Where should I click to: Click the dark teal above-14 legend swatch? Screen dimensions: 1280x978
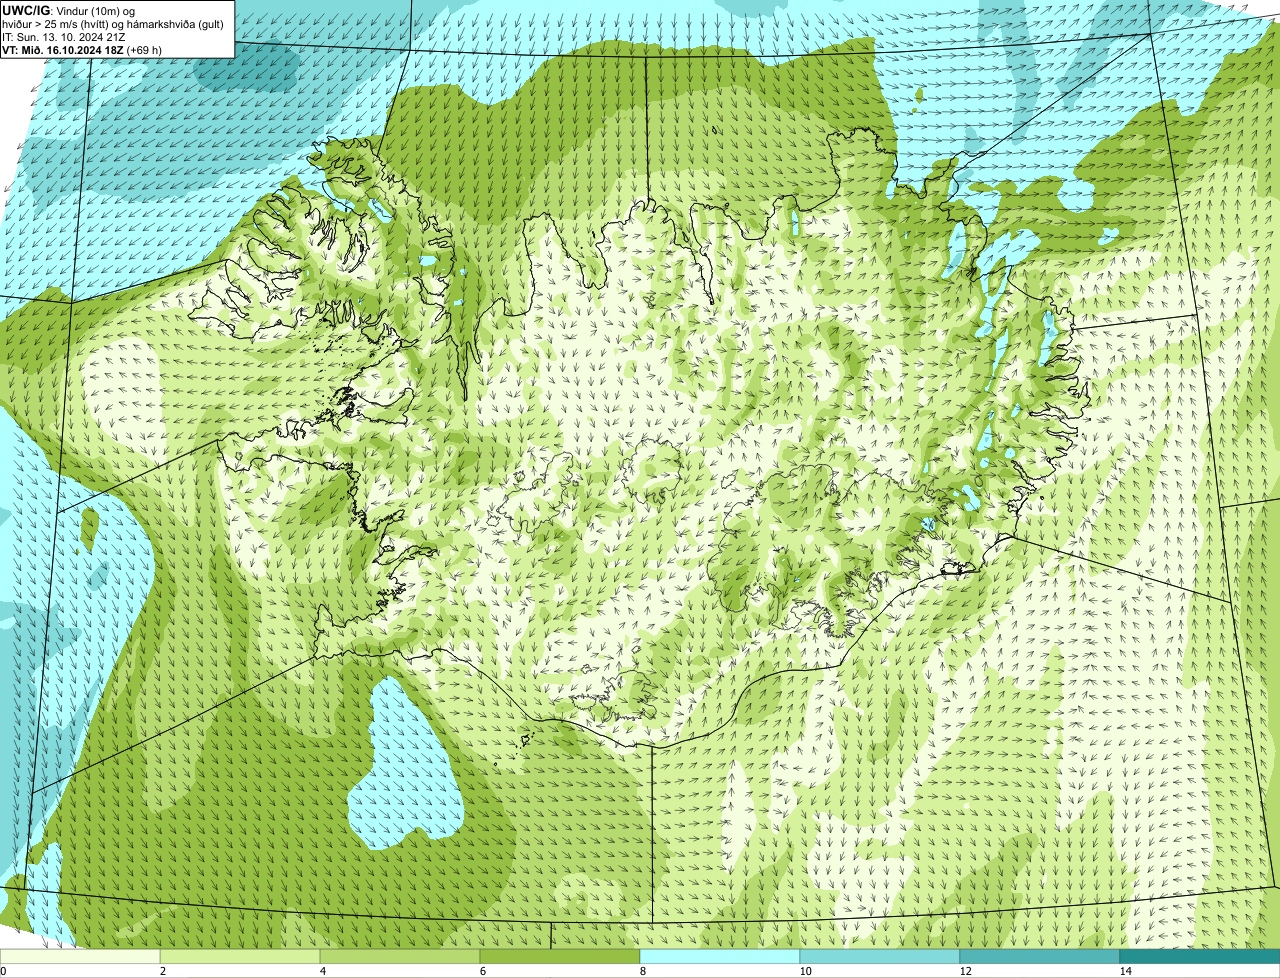pos(1200,956)
